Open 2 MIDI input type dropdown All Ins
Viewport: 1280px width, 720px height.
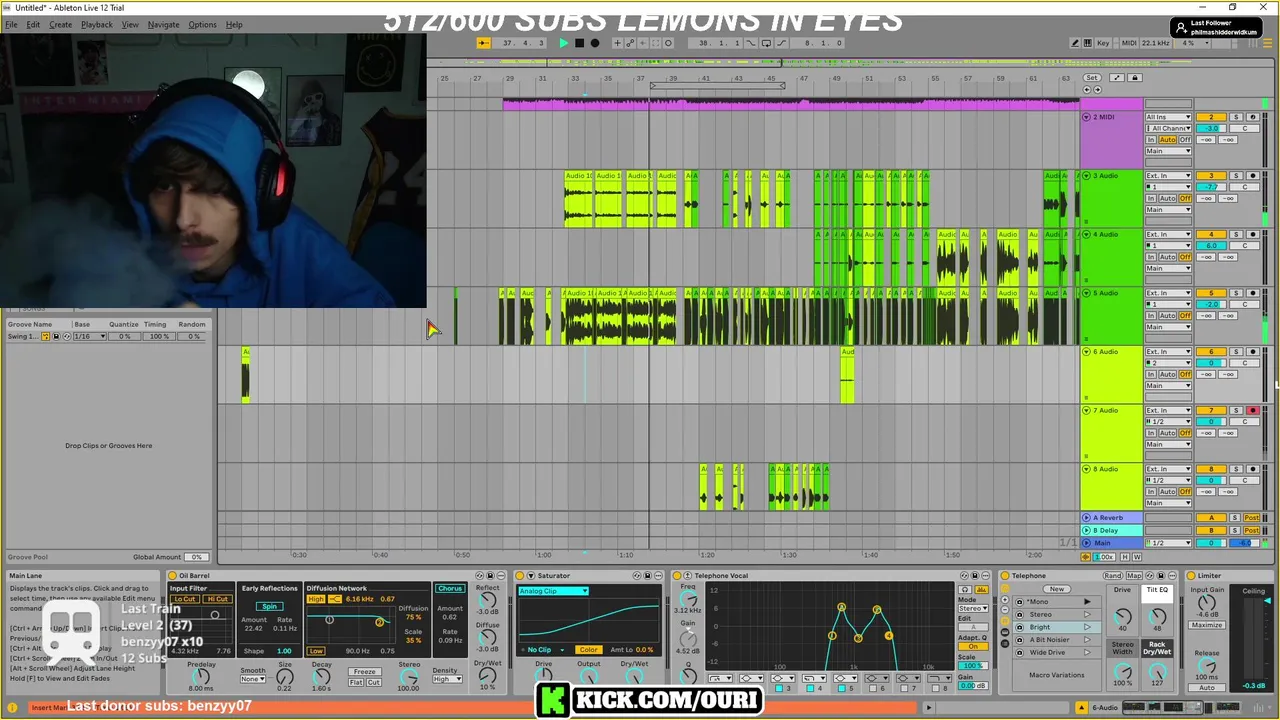point(1168,117)
